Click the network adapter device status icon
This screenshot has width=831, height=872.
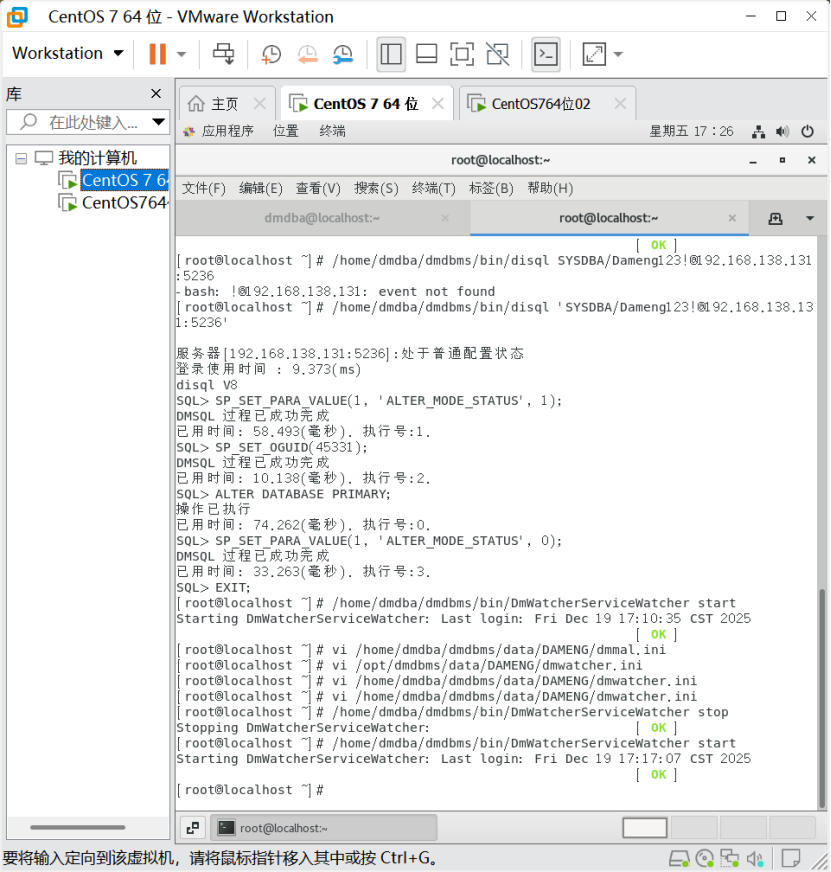(729, 859)
